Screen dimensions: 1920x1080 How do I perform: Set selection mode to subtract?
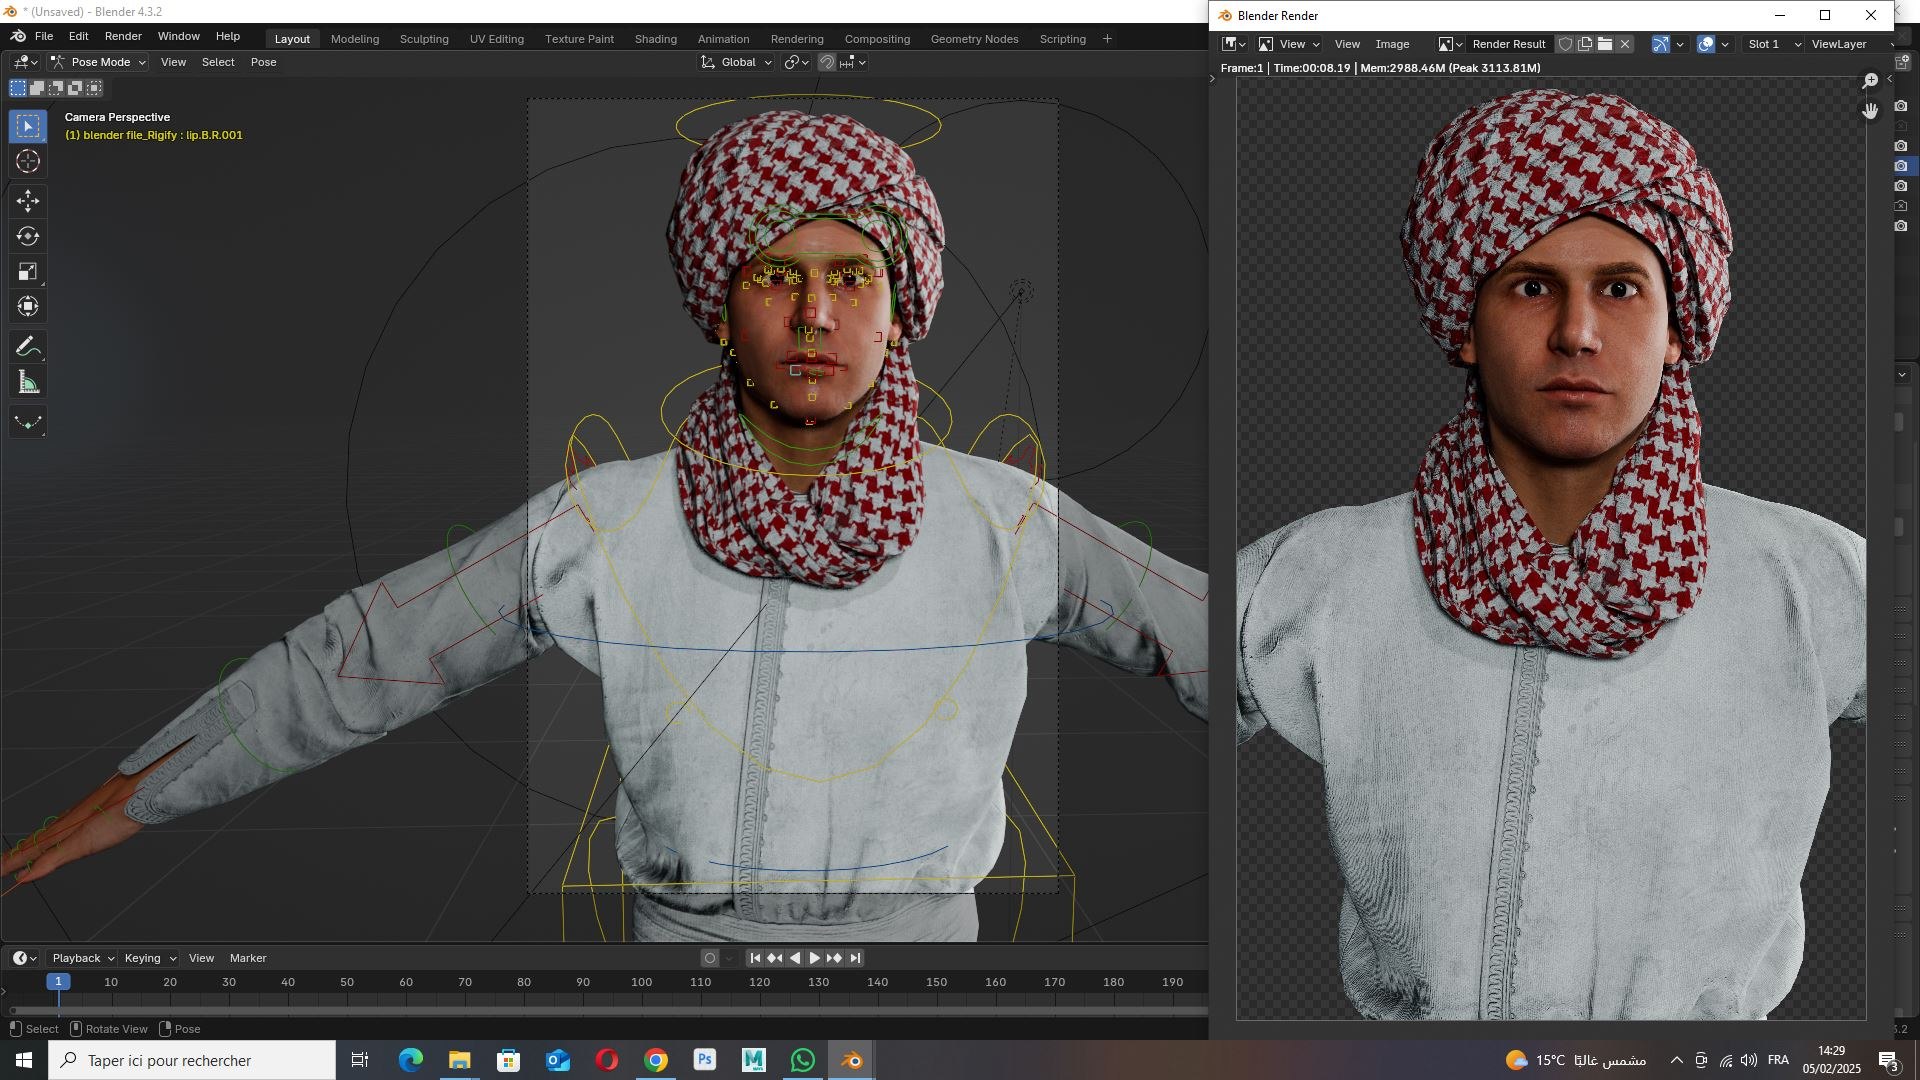[56, 88]
